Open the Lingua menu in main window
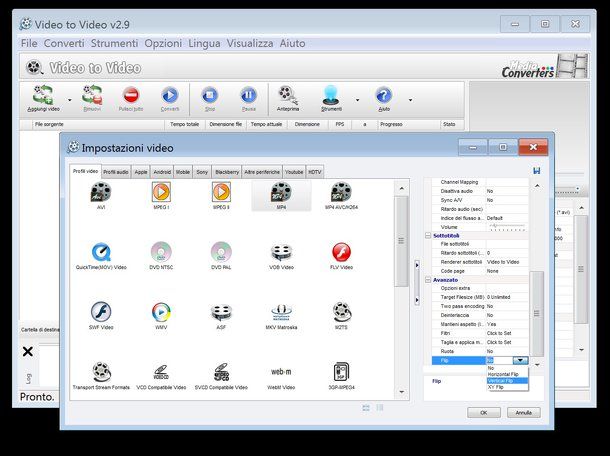This screenshot has width=610, height=456. [204, 43]
